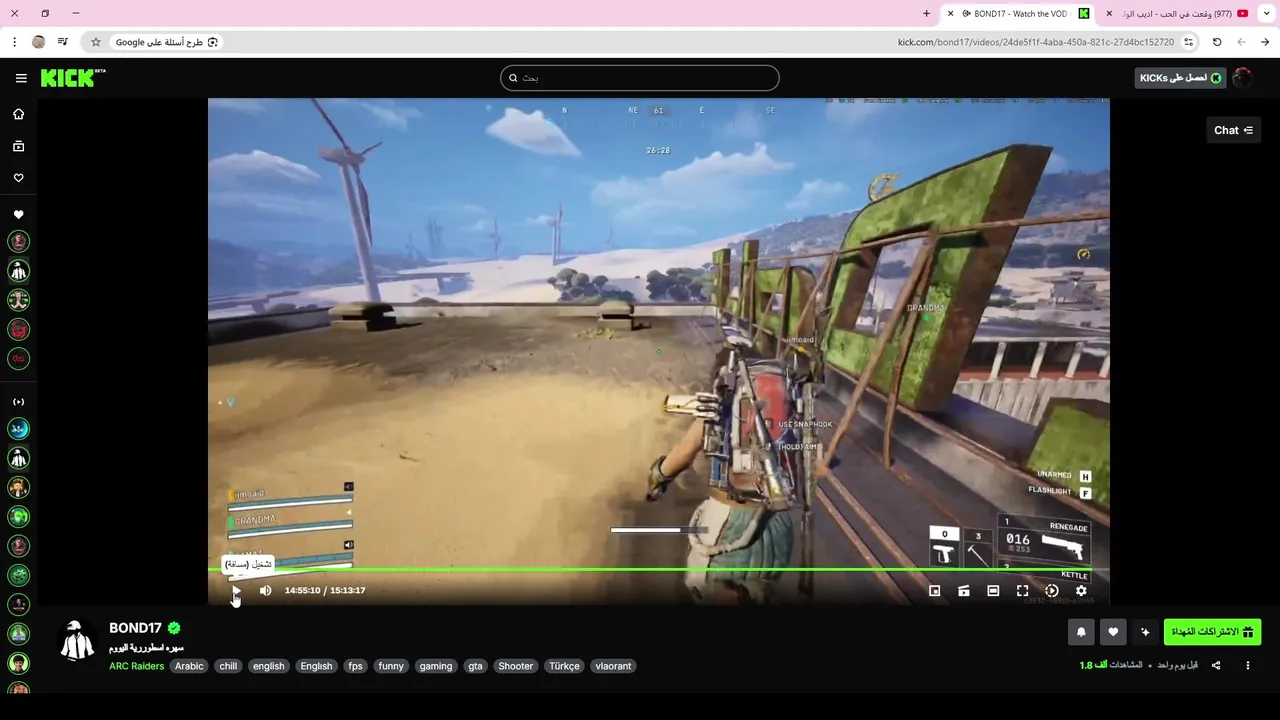Enable picture-in-picture mini player
1280x720 pixels.
pos(935,591)
